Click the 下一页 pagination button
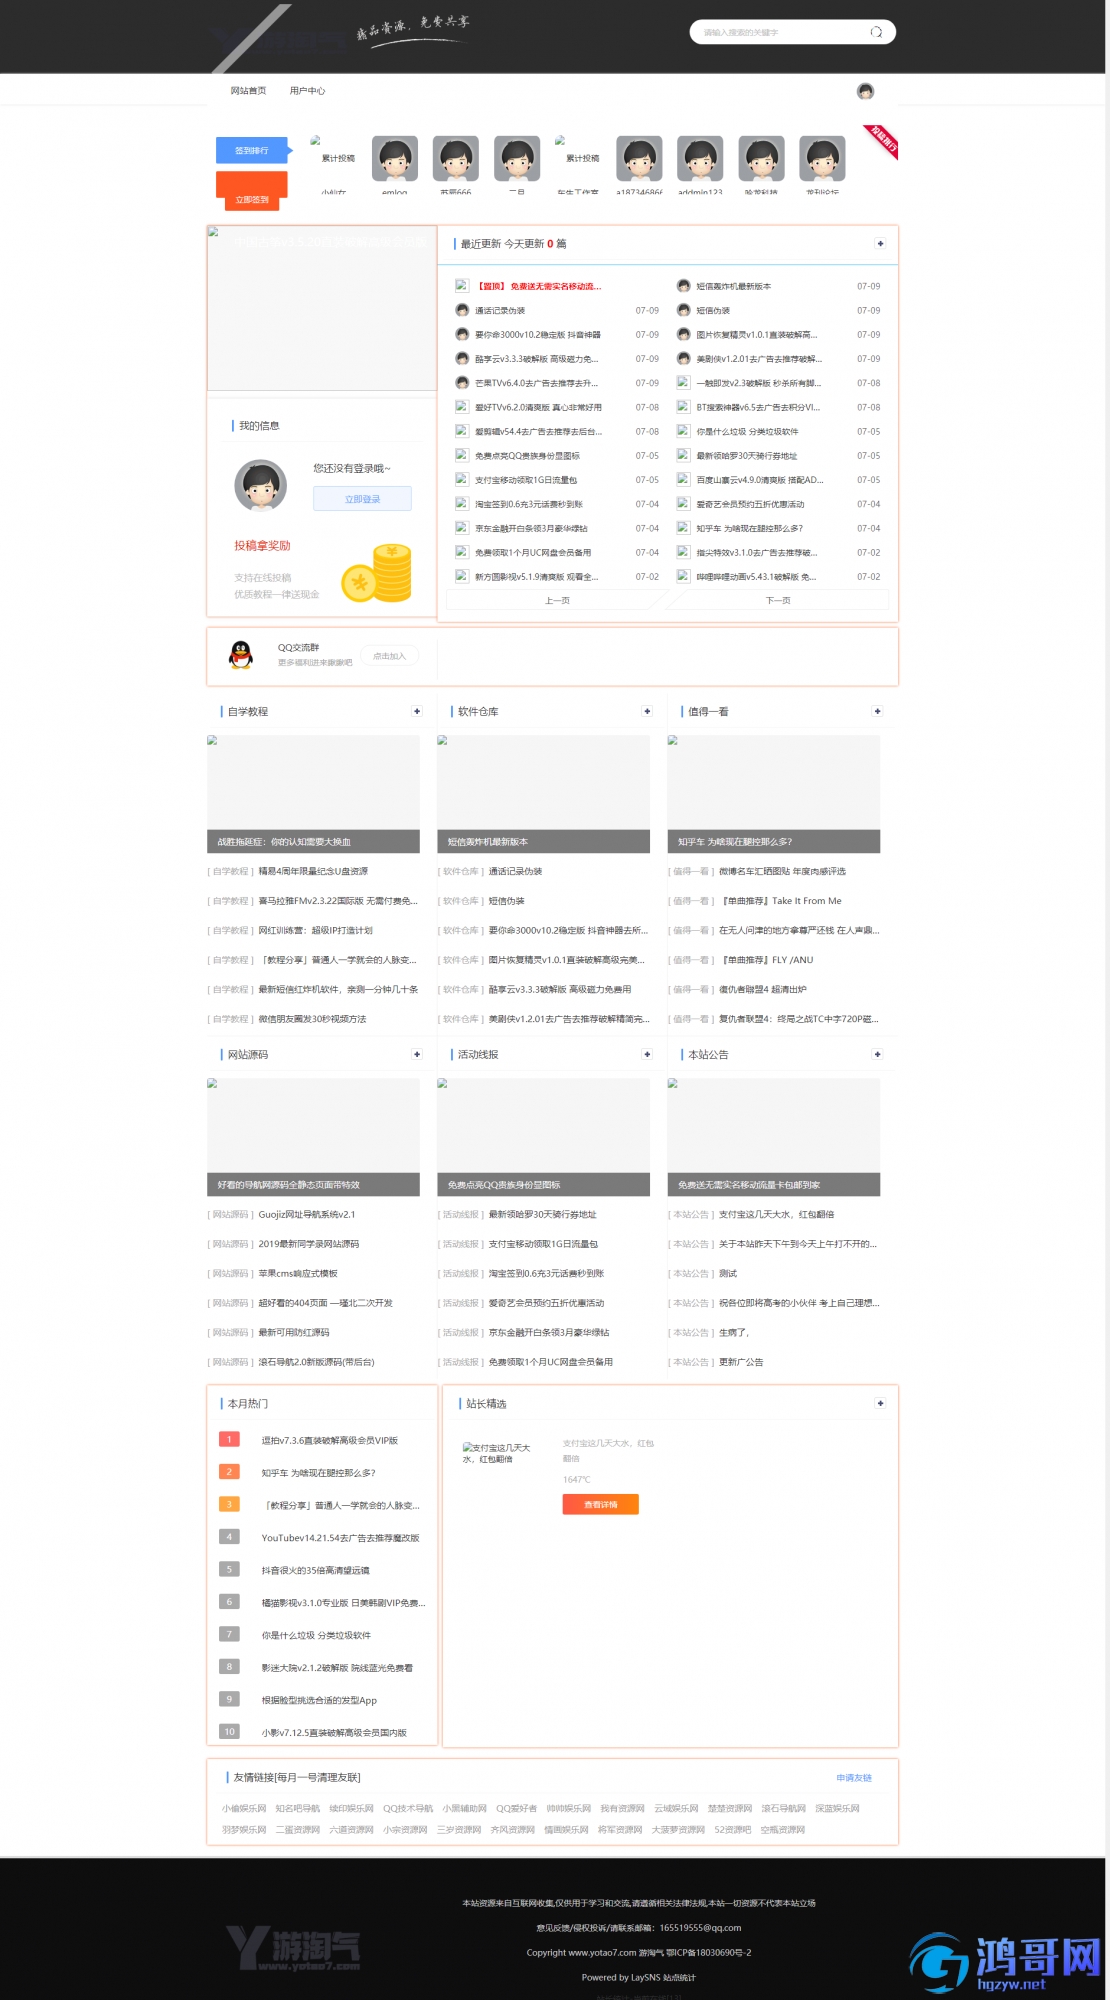This screenshot has height=2000, width=1110. [778, 600]
